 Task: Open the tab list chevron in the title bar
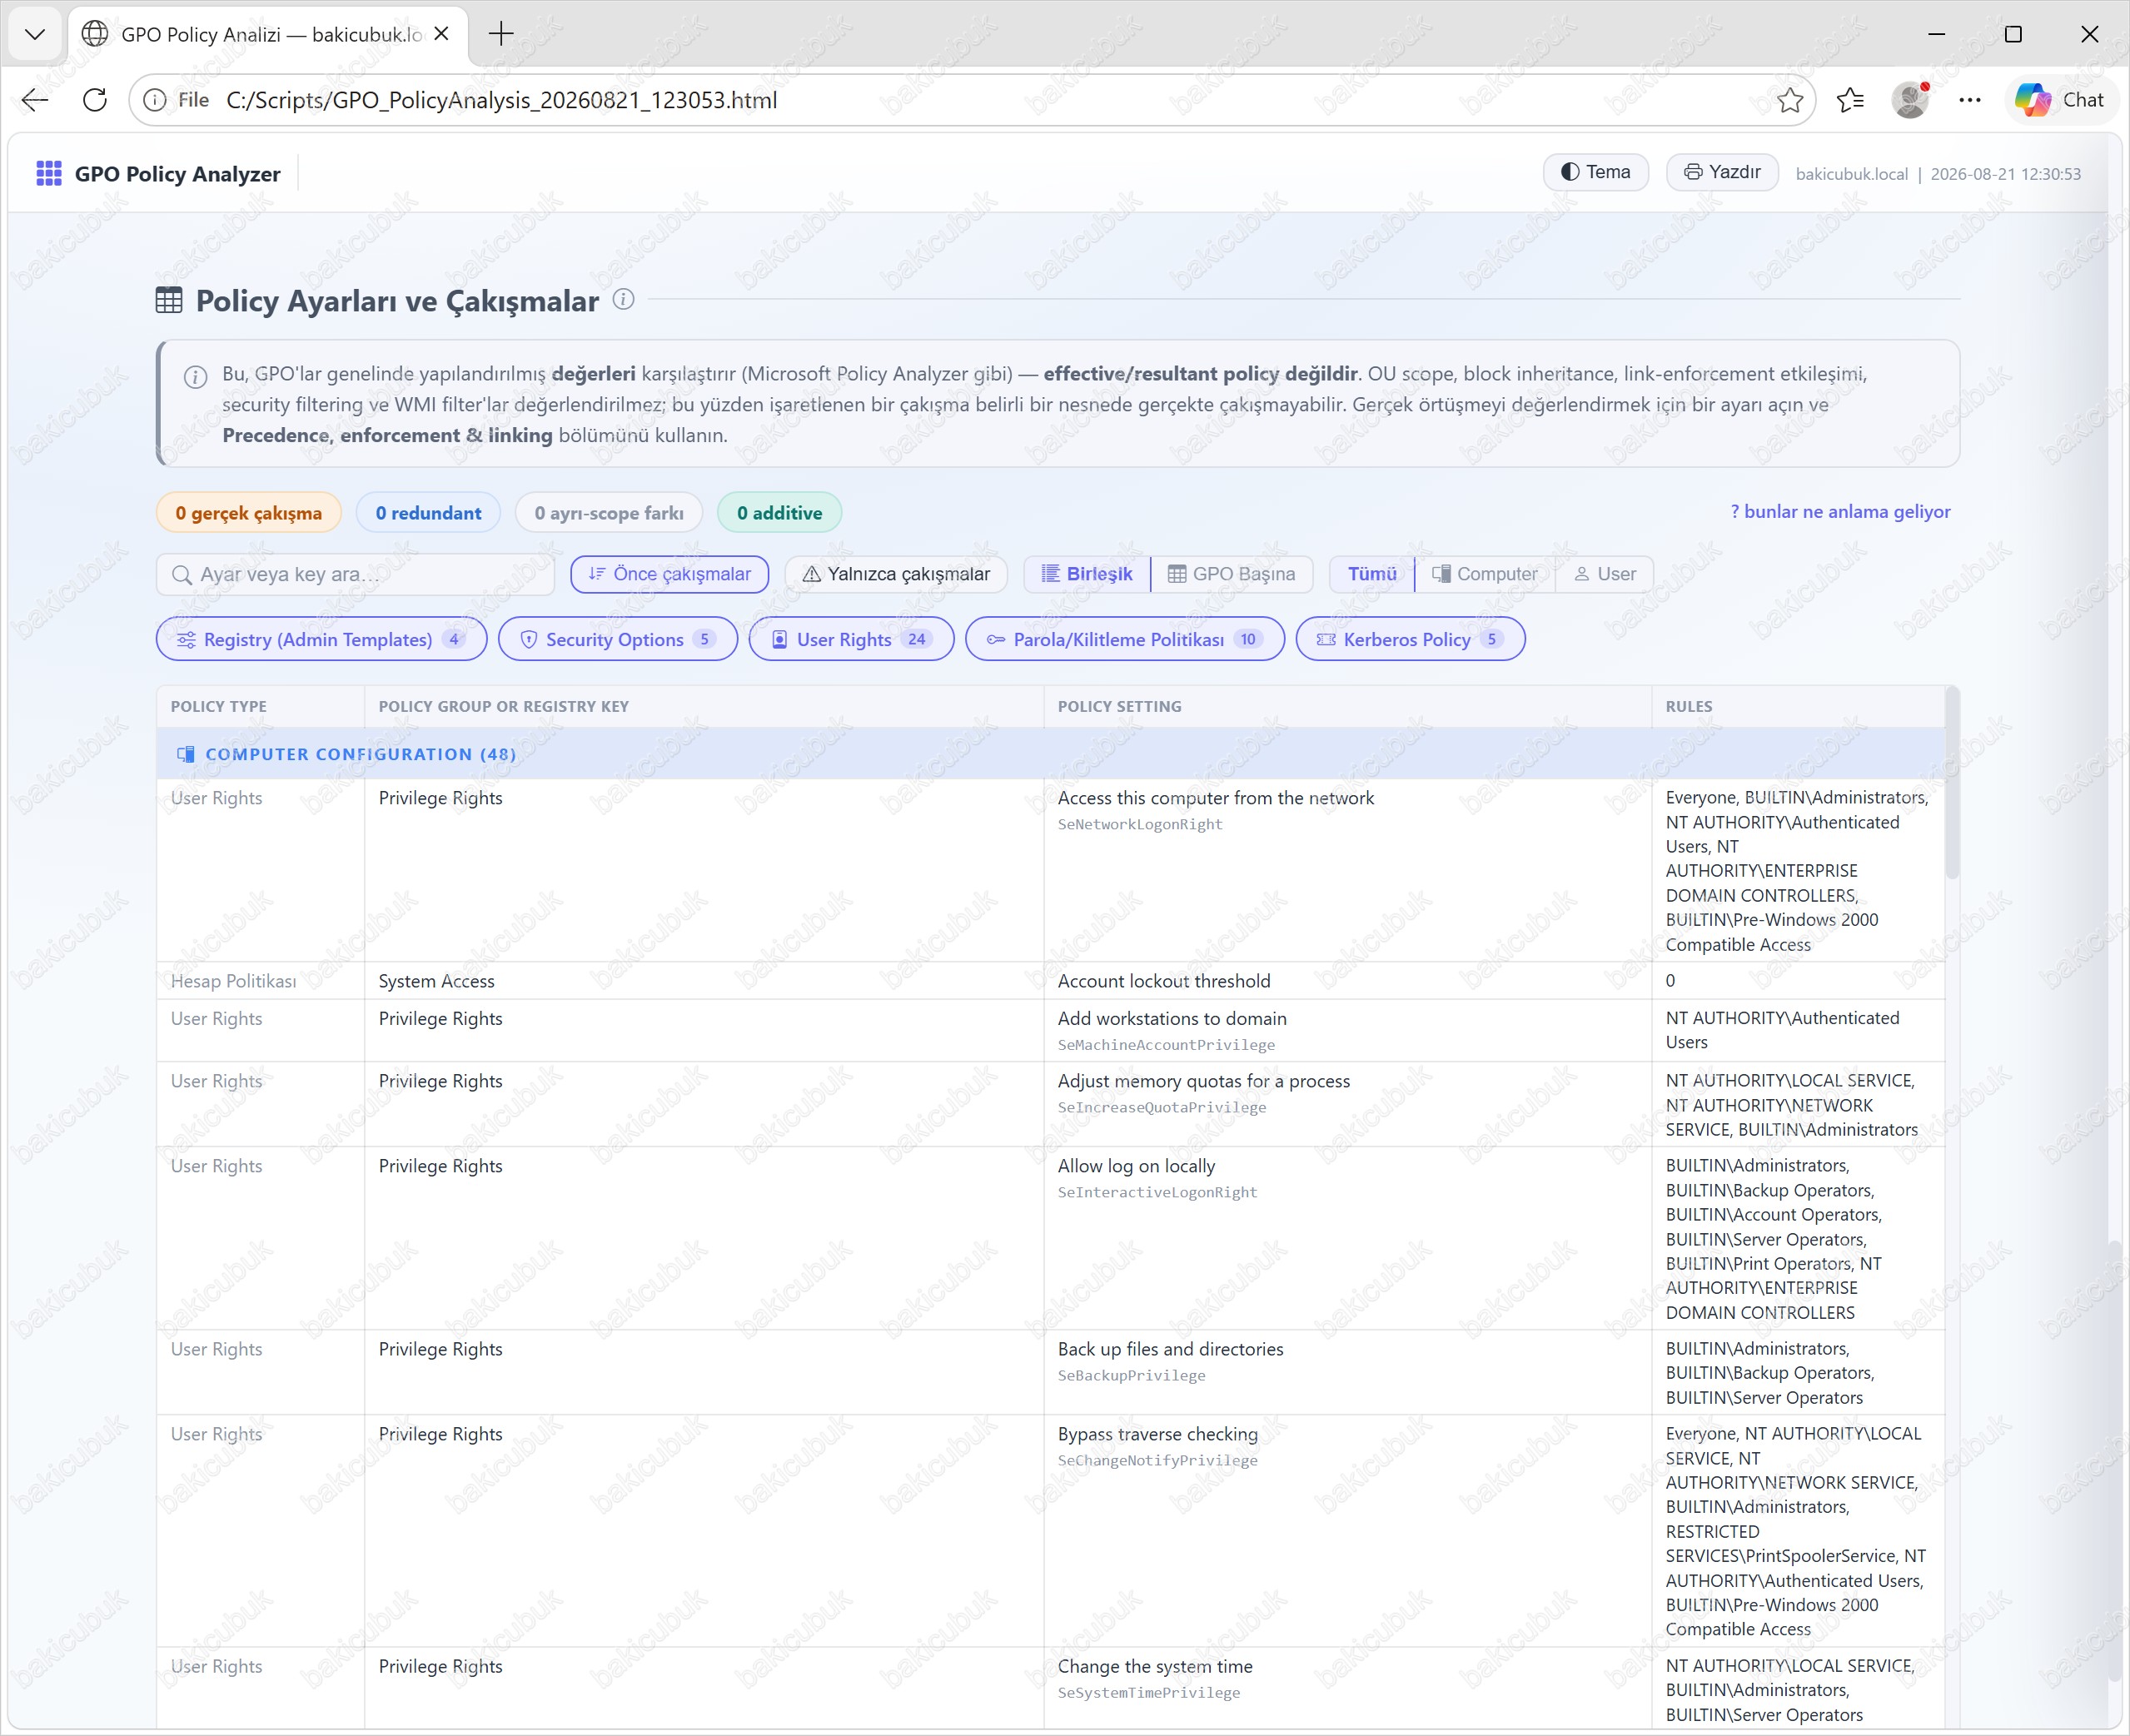35,34
